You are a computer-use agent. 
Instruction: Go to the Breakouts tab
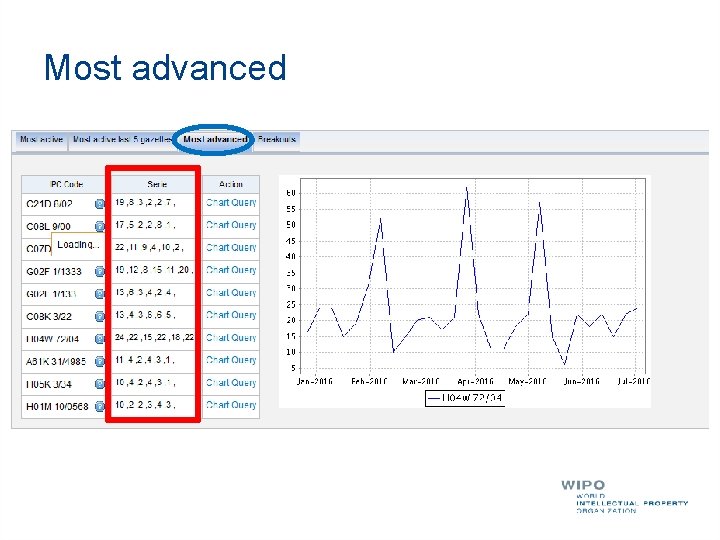276,140
